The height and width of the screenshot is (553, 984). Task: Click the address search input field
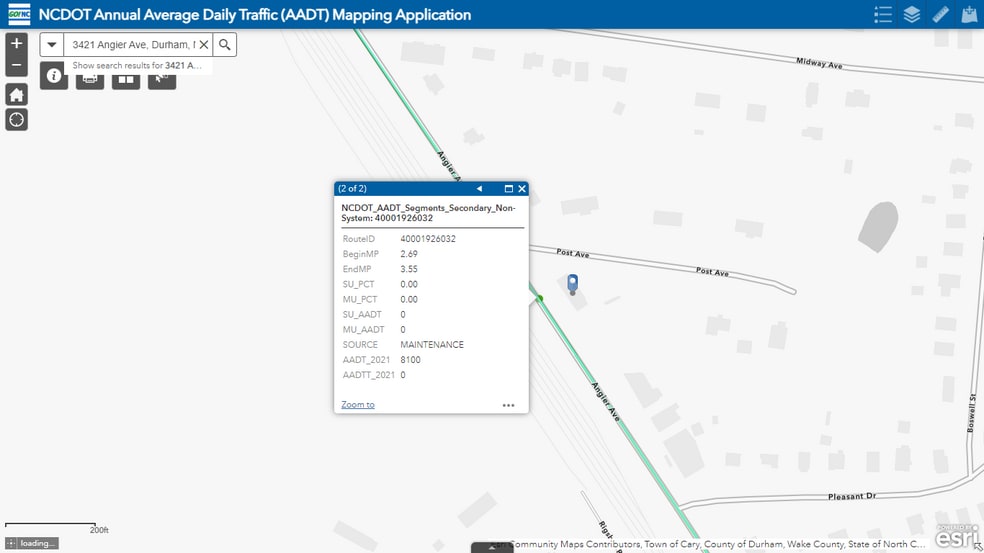132,45
